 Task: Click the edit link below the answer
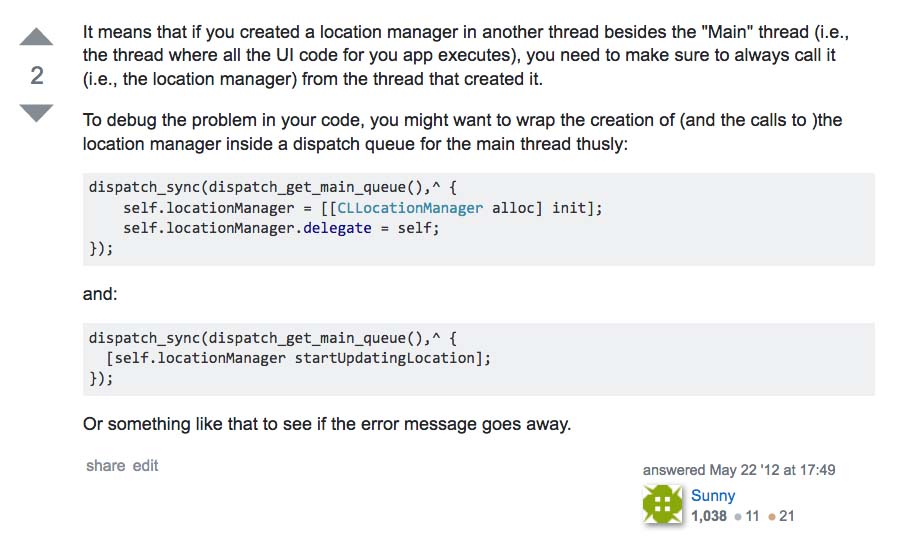point(146,465)
